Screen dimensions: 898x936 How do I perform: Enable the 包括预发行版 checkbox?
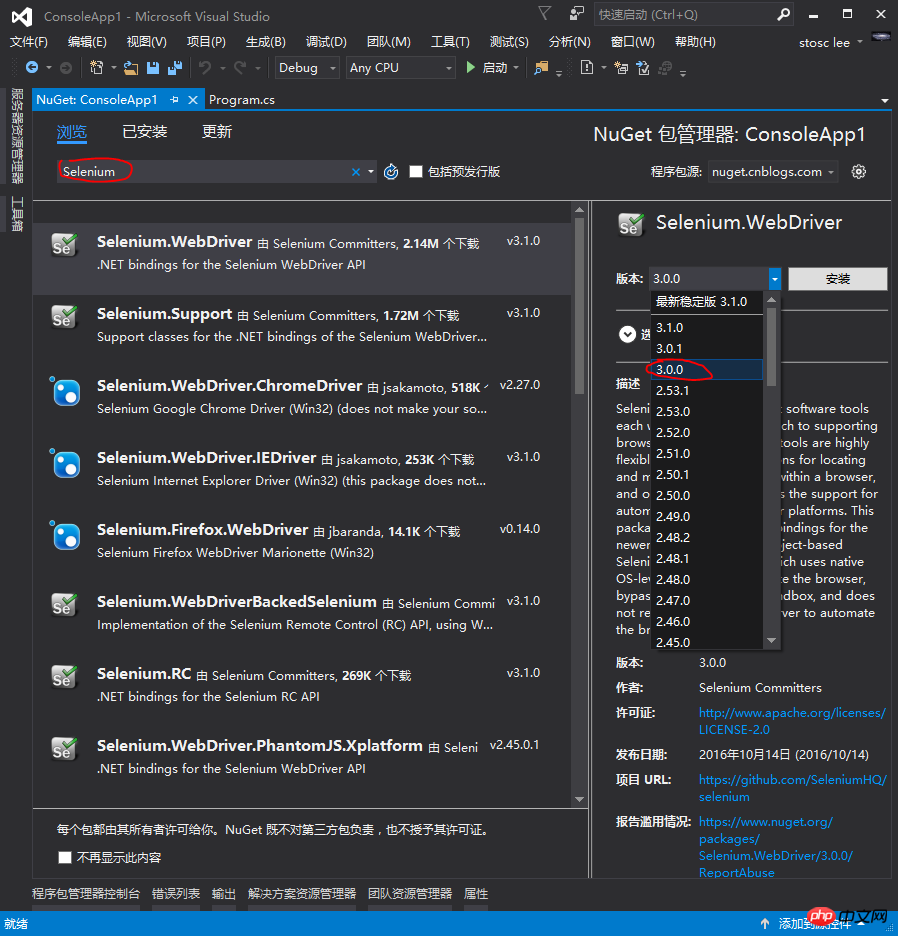coord(416,172)
